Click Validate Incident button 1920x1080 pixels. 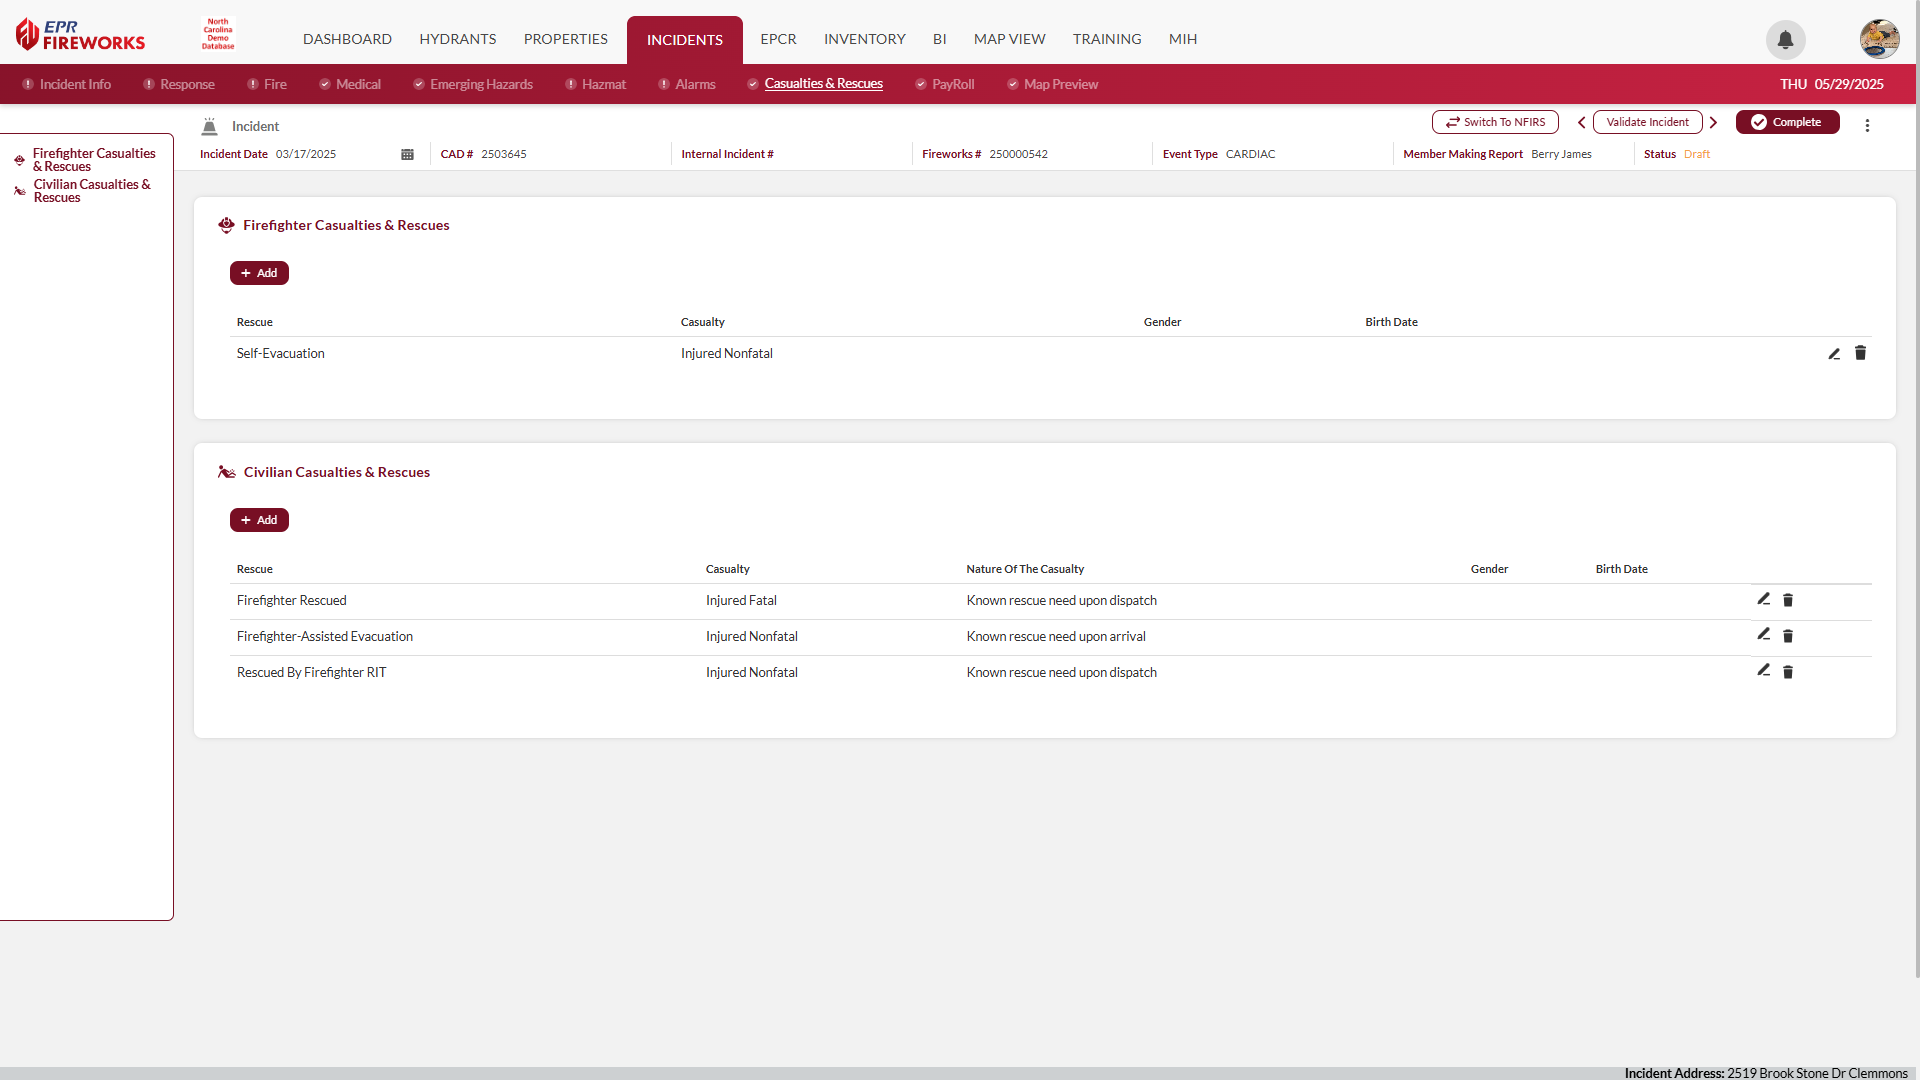(x=1647, y=122)
